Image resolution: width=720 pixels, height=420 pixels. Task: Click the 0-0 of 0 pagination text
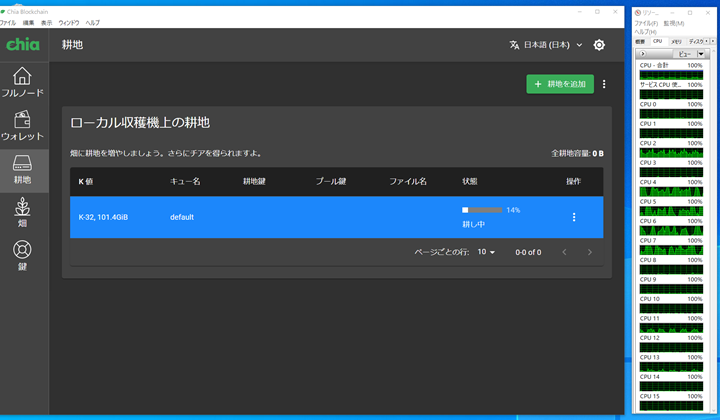pos(528,252)
